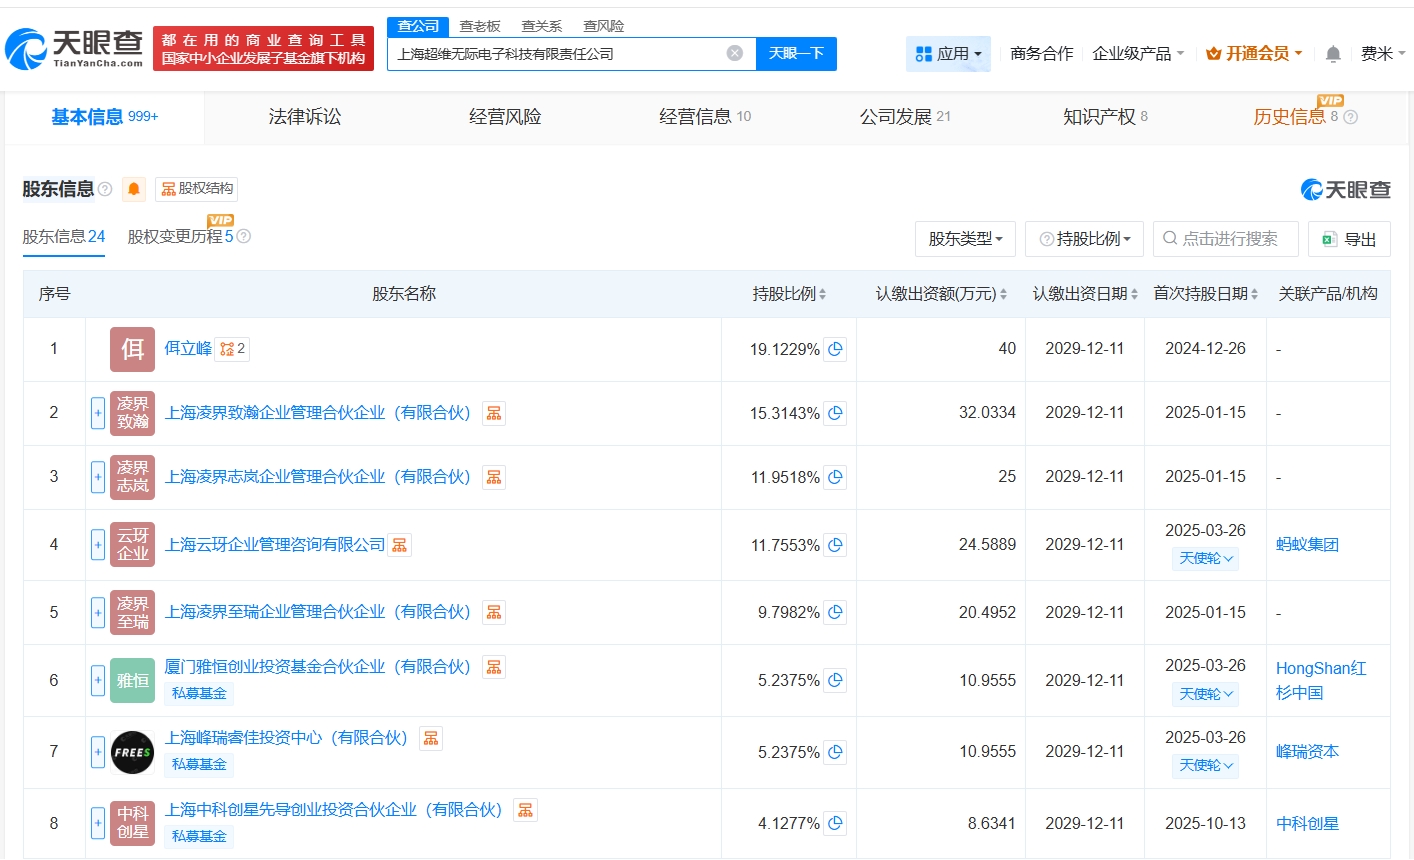Expand the 上海凌界至瑞 shareholder row
This screenshot has height=860, width=1414.
pos(98,612)
